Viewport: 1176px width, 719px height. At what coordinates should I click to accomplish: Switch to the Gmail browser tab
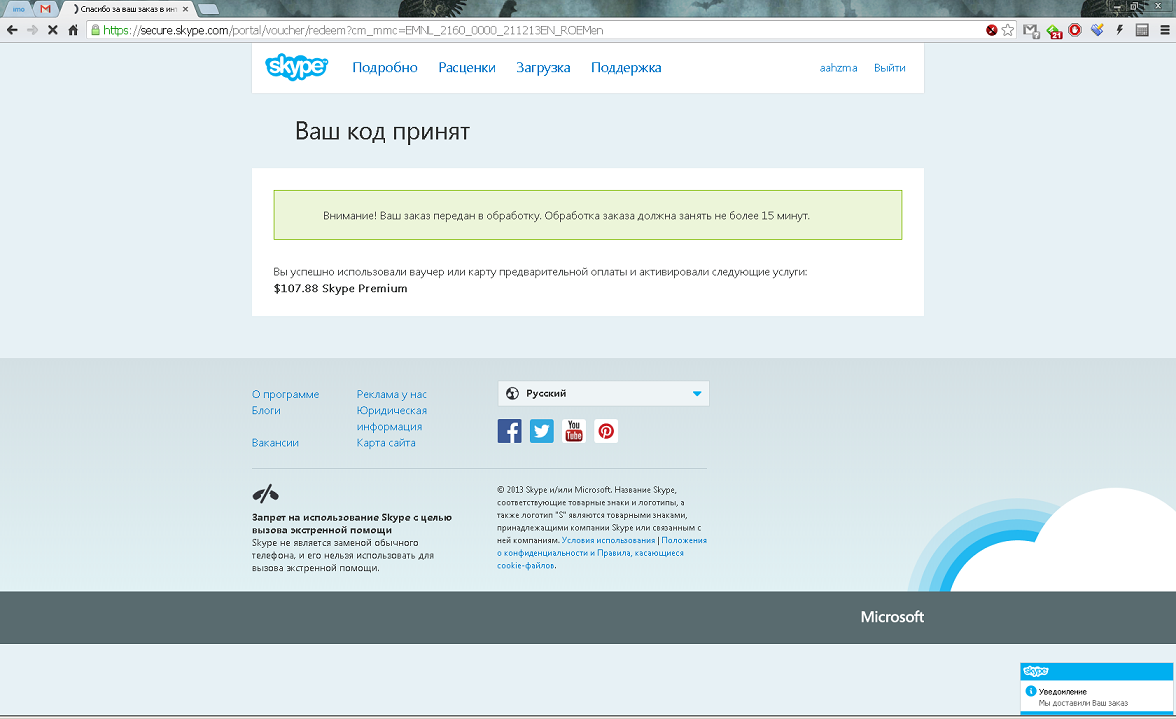[45, 9]
